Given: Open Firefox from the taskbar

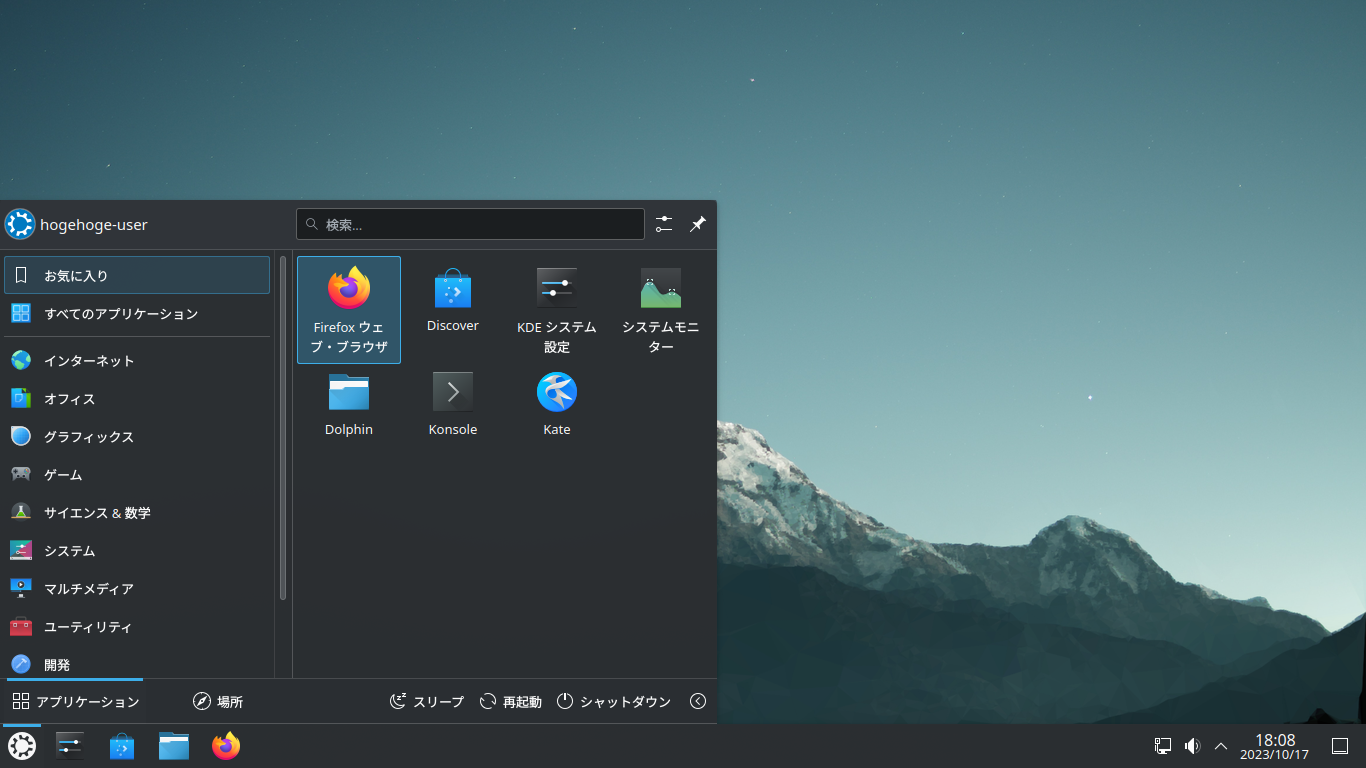Looking at the screenshot, I should coord(226,746).
